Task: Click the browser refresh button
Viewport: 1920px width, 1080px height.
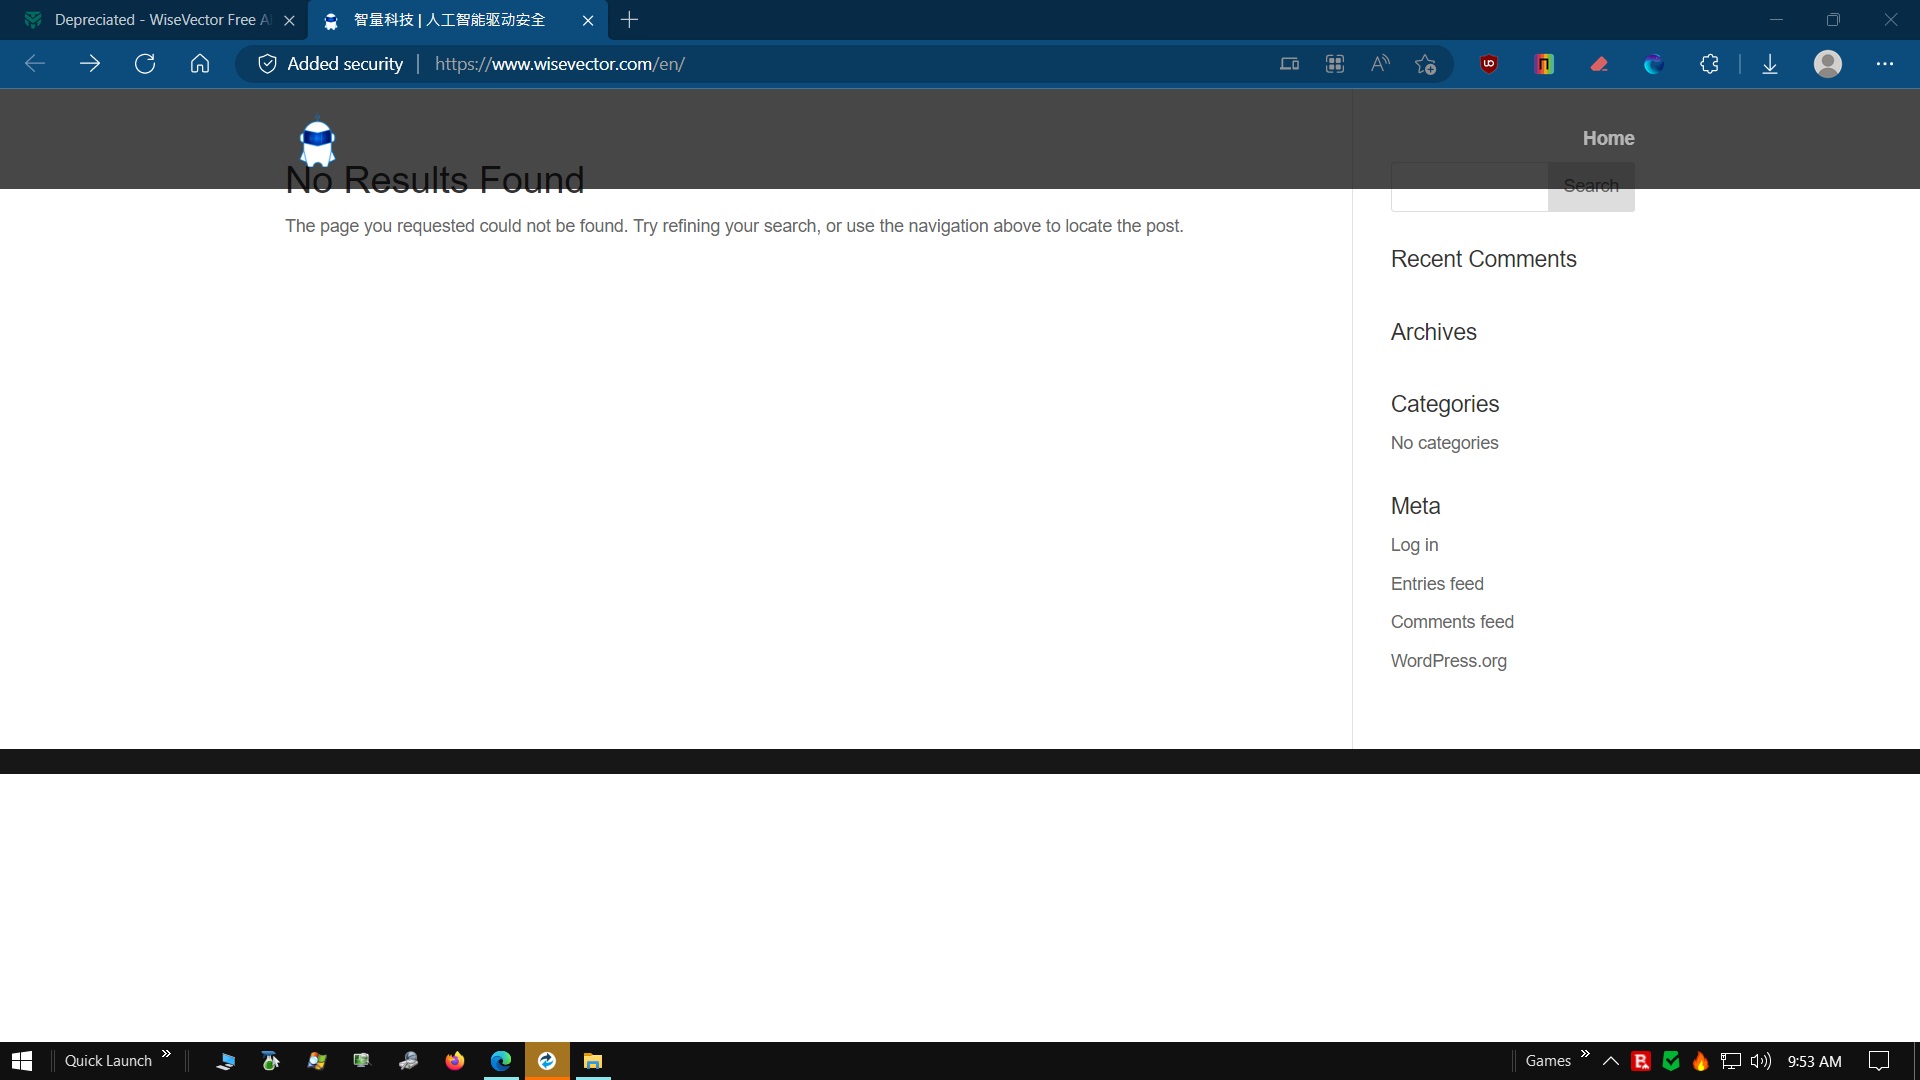Action: tap(145, 64)
